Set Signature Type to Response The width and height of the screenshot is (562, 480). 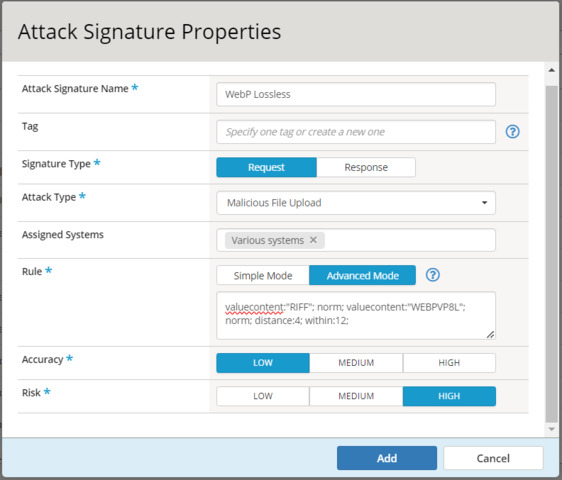pyautogui.click(x=366, y=167)
